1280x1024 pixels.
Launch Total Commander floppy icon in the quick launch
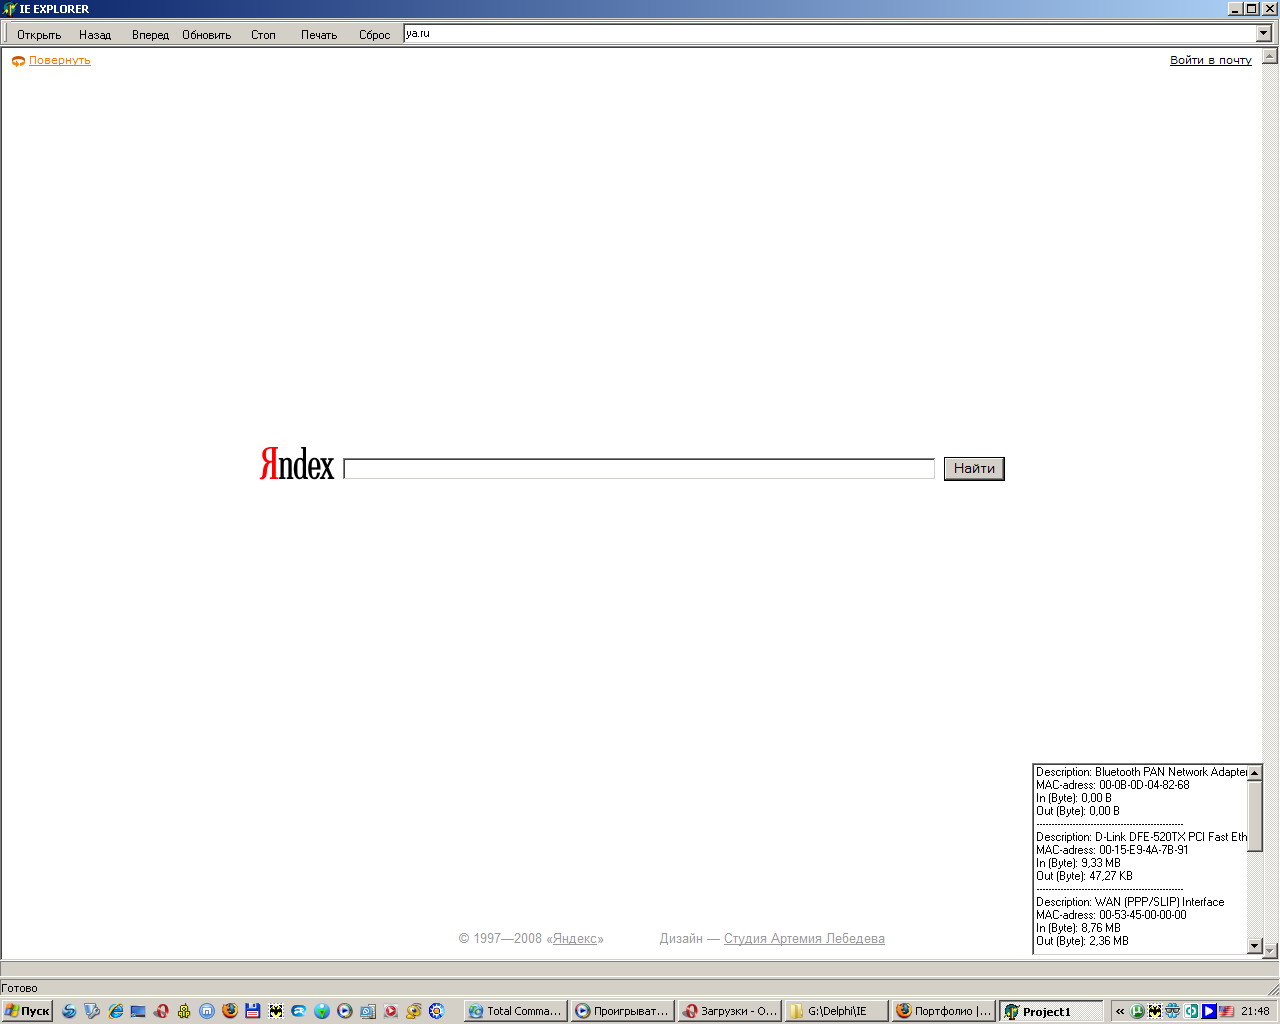[253, 1011]
